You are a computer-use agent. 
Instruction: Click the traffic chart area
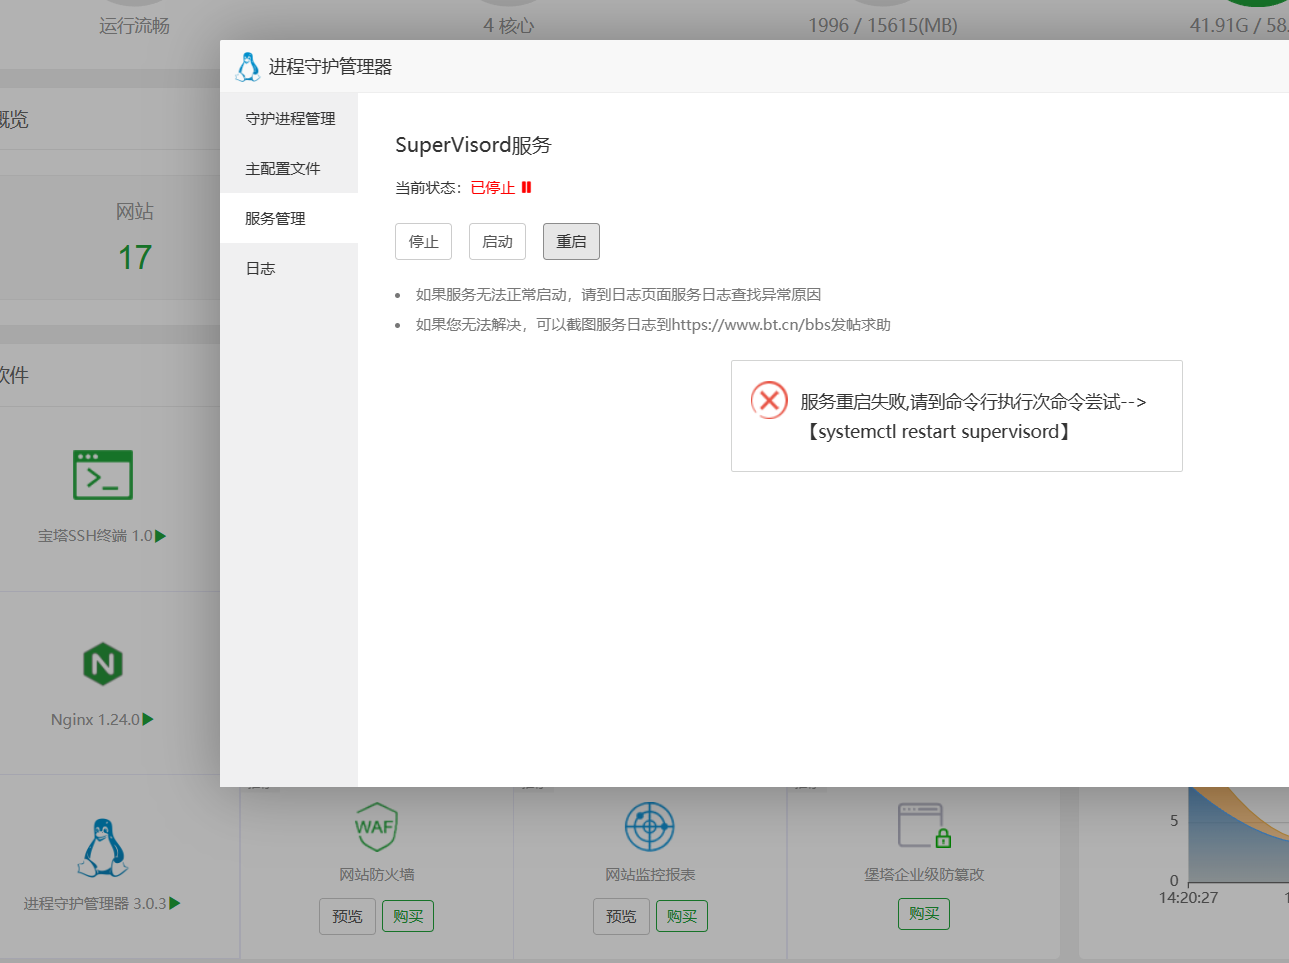1238,835
